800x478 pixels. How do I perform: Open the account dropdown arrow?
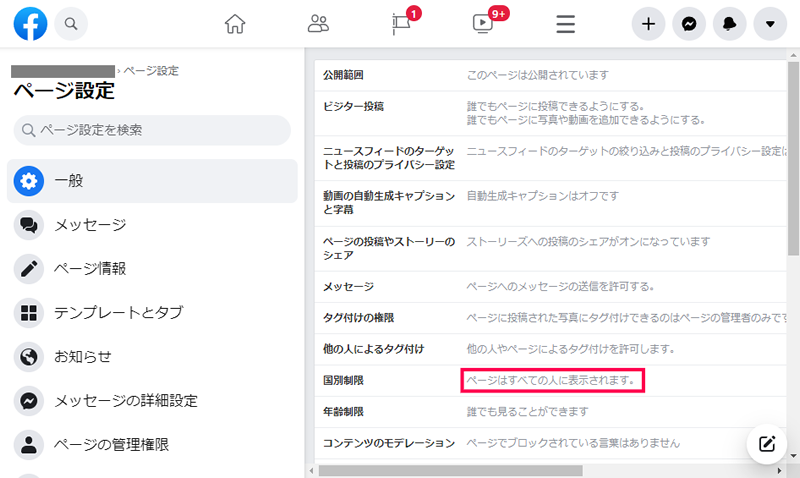pyautogui.click(x=770, y=23)
